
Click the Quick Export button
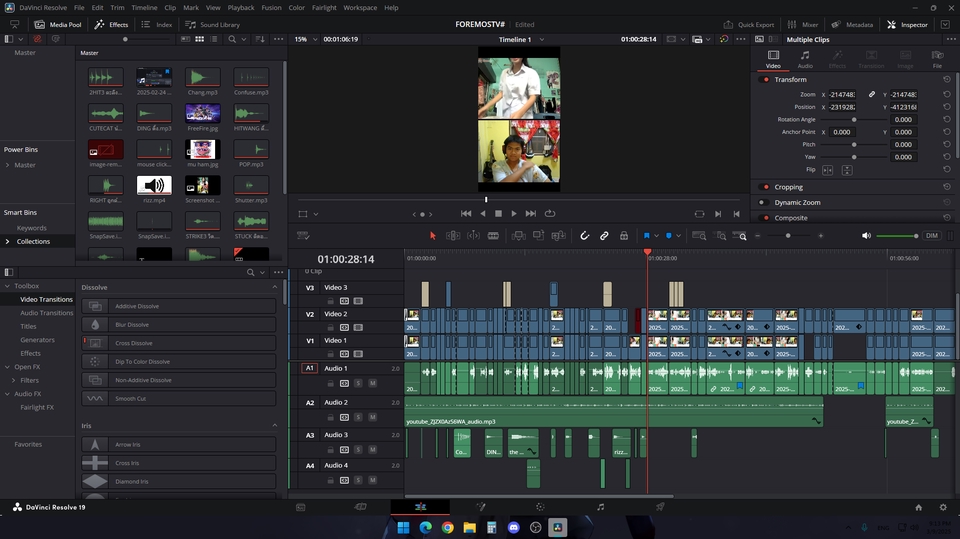click(x=750, y=24)
